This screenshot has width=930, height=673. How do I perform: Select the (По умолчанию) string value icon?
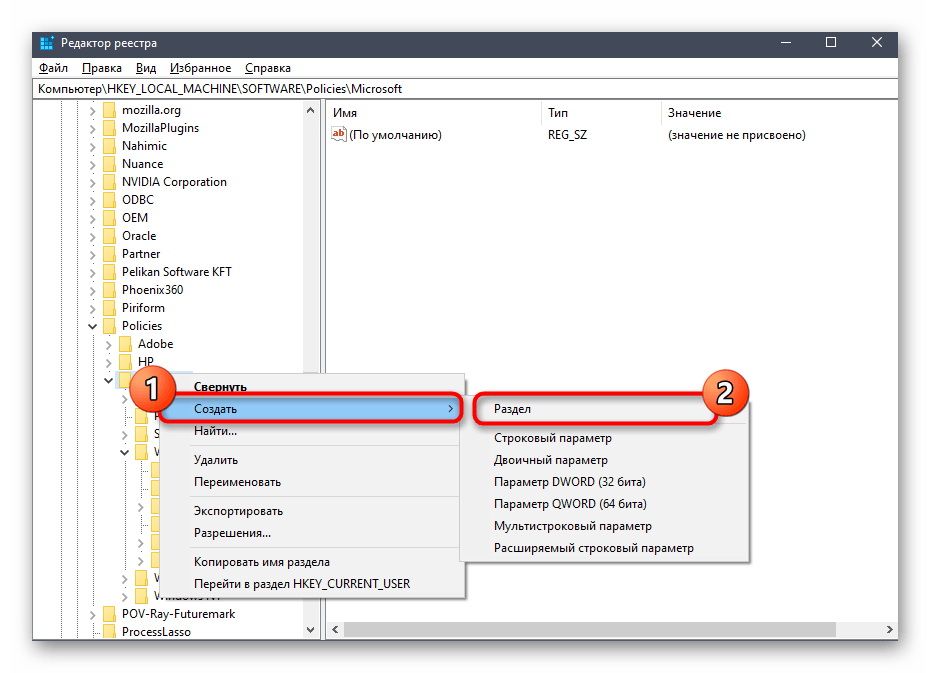[339, 135]
